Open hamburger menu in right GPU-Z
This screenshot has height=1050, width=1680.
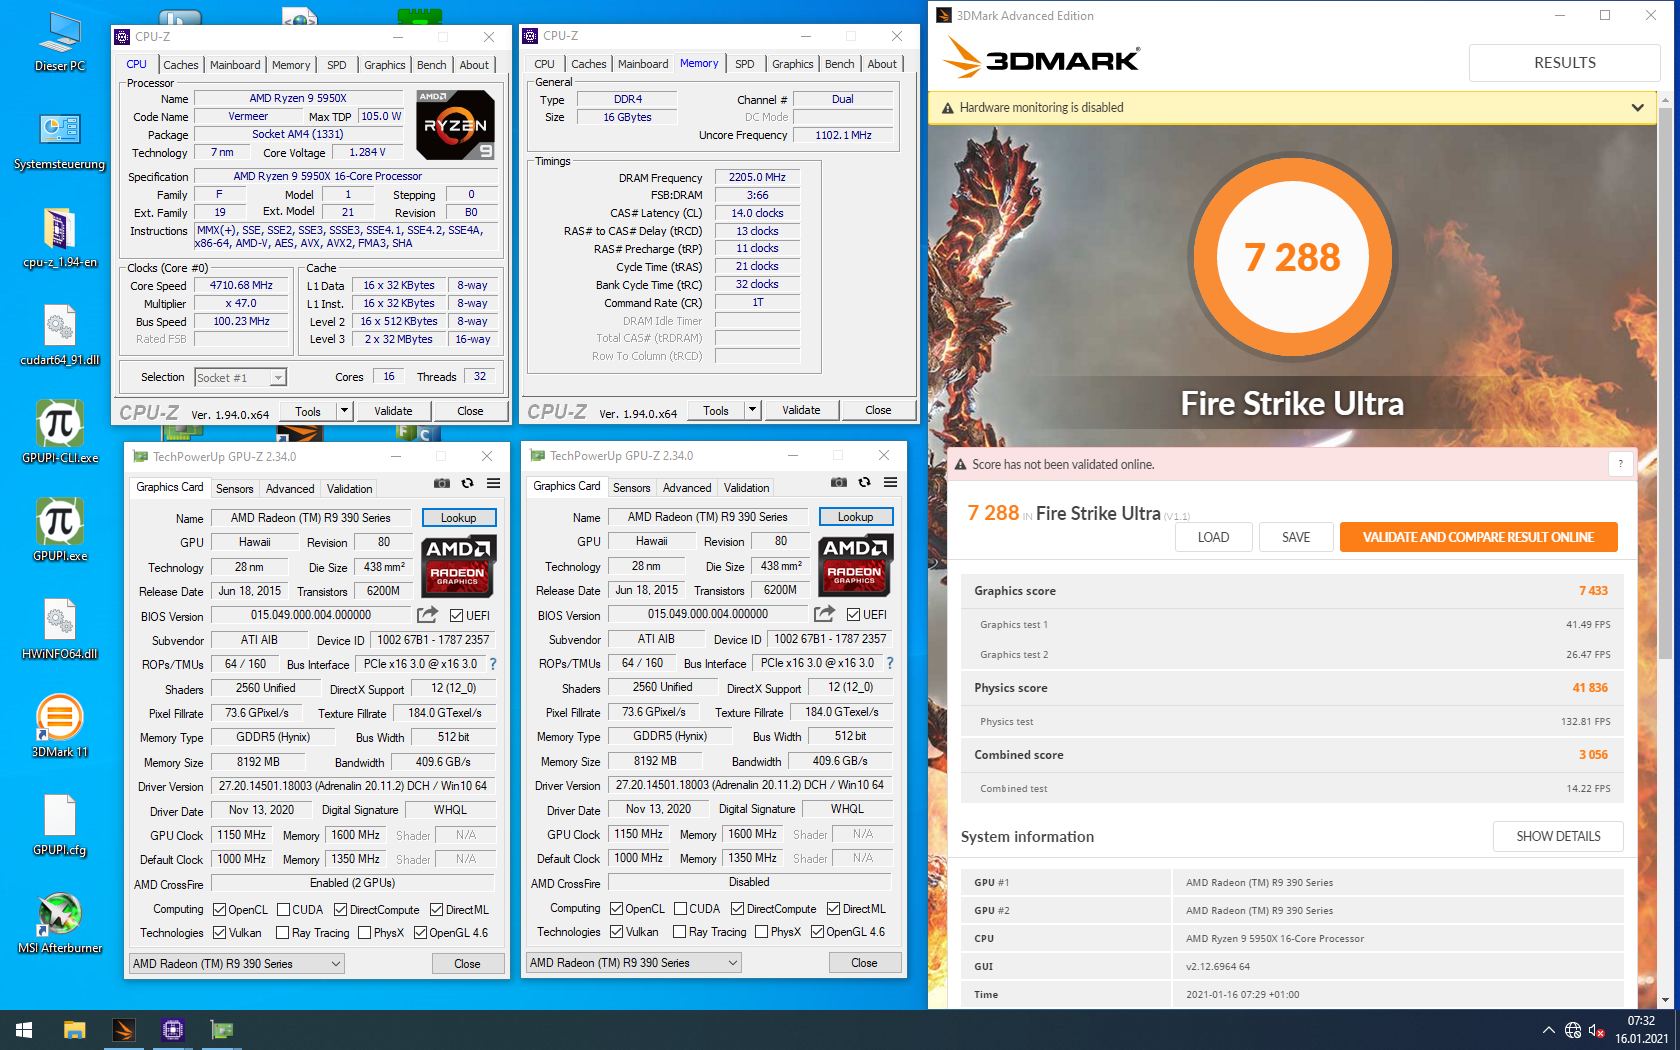(891, 482)
